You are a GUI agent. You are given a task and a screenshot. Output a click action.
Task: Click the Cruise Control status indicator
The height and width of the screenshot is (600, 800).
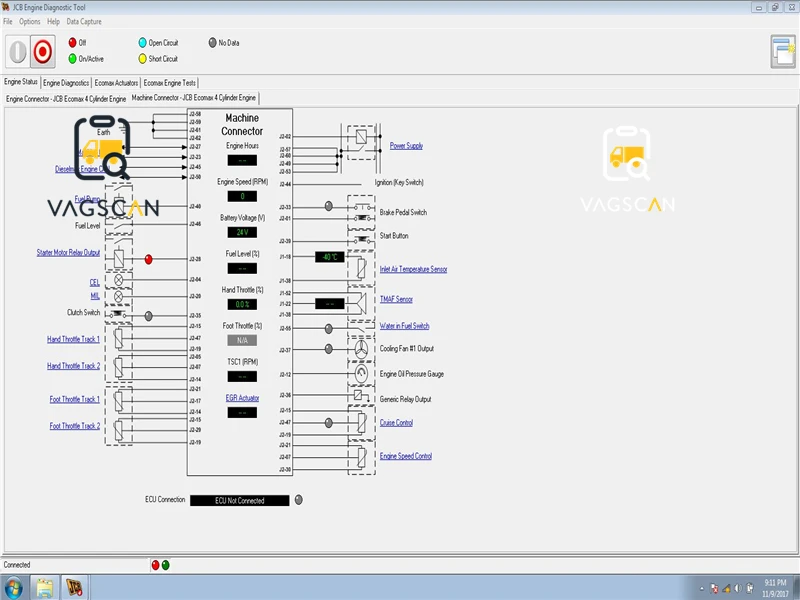tap(329, 423)
